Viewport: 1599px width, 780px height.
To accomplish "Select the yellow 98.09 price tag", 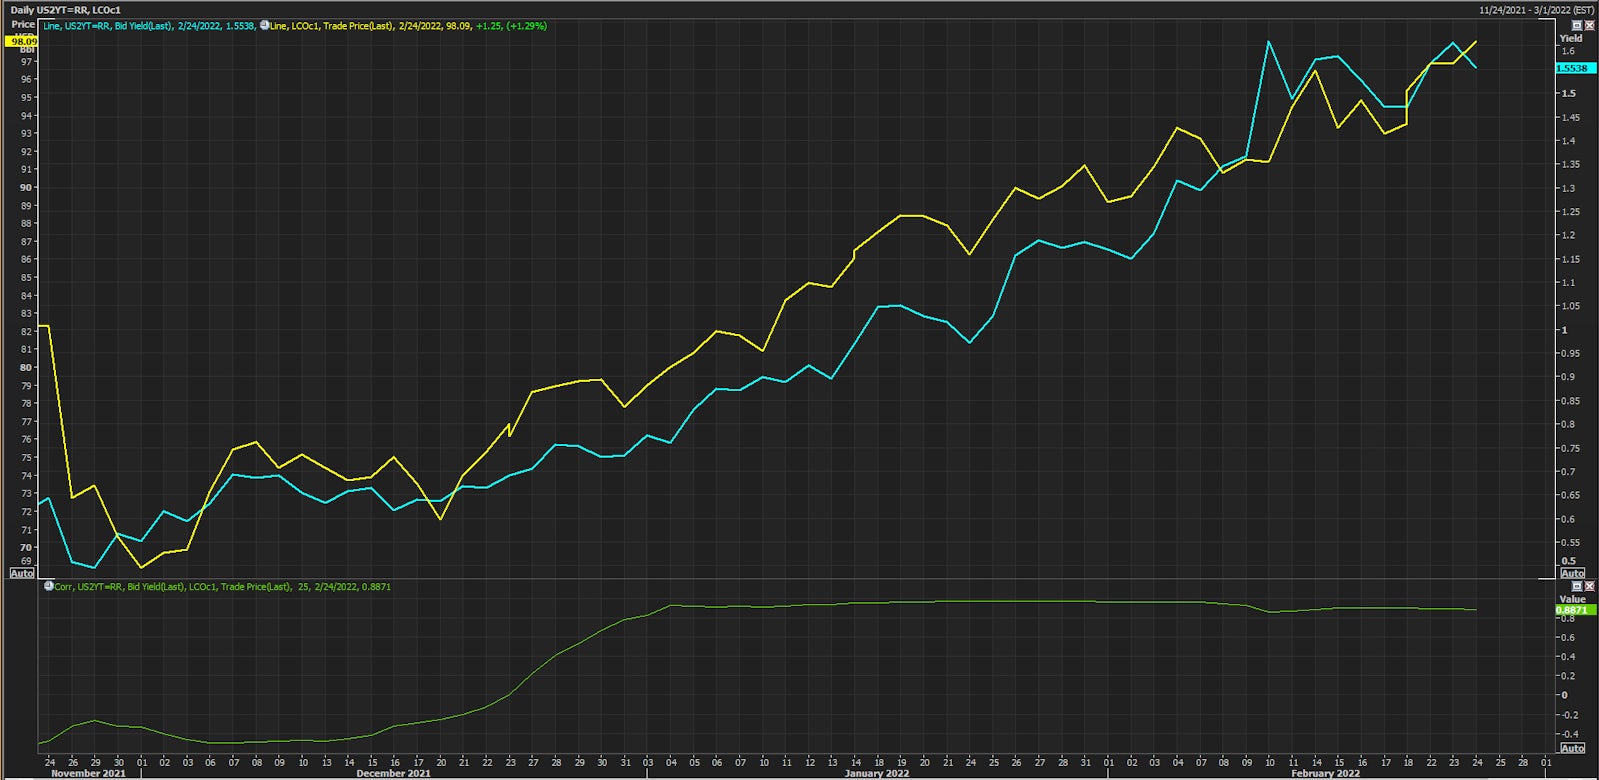I will [x=21, y=42].
